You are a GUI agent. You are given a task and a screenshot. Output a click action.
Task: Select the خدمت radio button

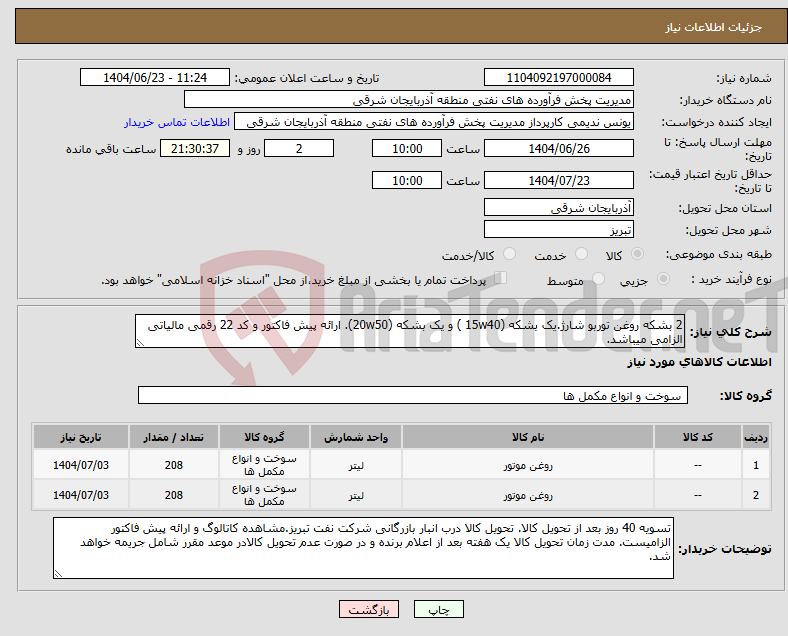click(581, 254)
